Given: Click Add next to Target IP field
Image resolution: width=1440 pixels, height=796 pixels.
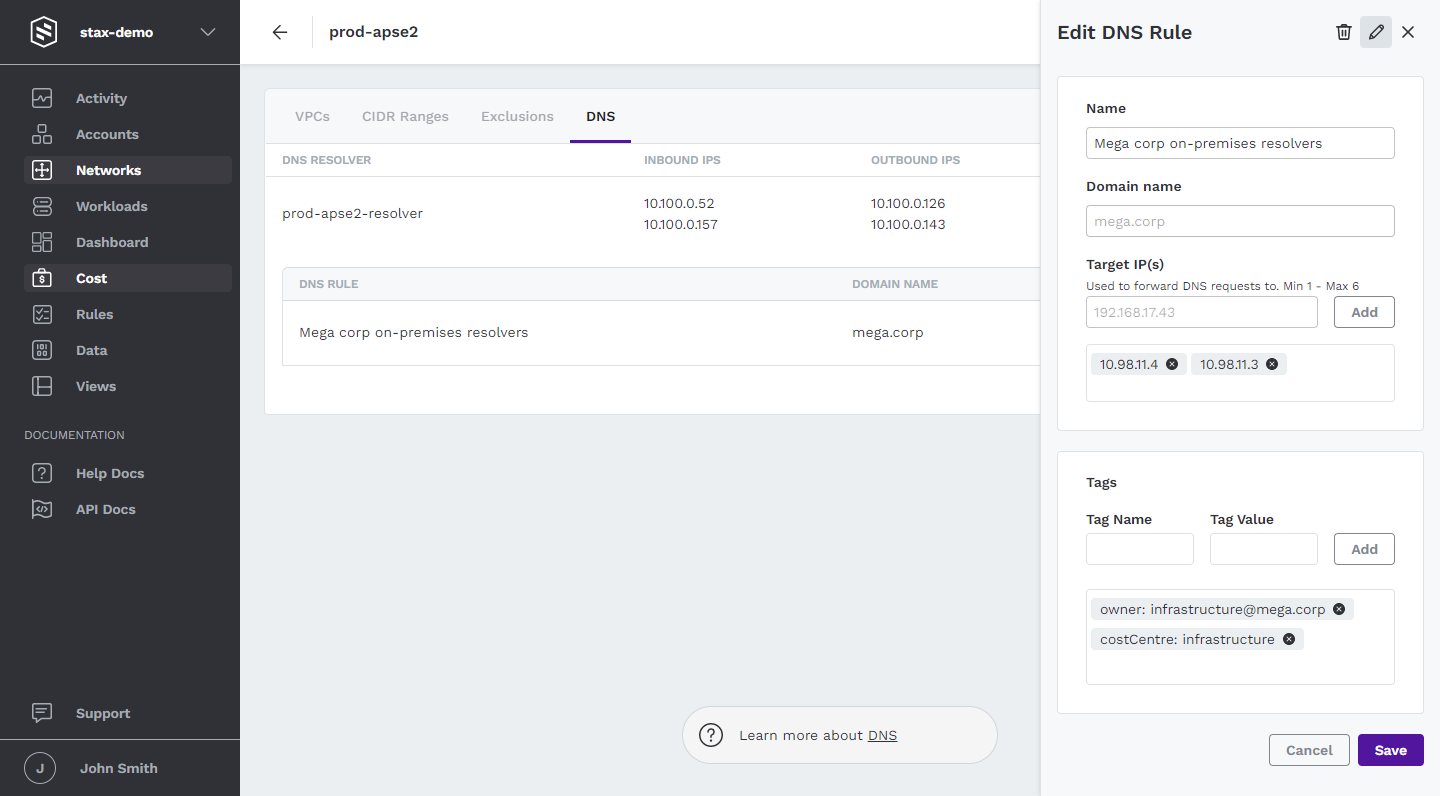Looking at the screenshot, I should coord(1364,312).
